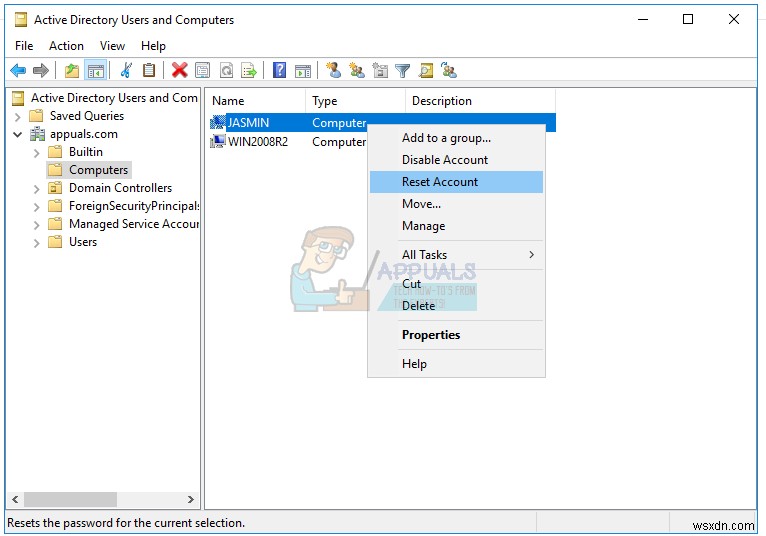766x536 pixels.
Task: Click the Cut scissors toolbar icon
Action: coord(126,70)
